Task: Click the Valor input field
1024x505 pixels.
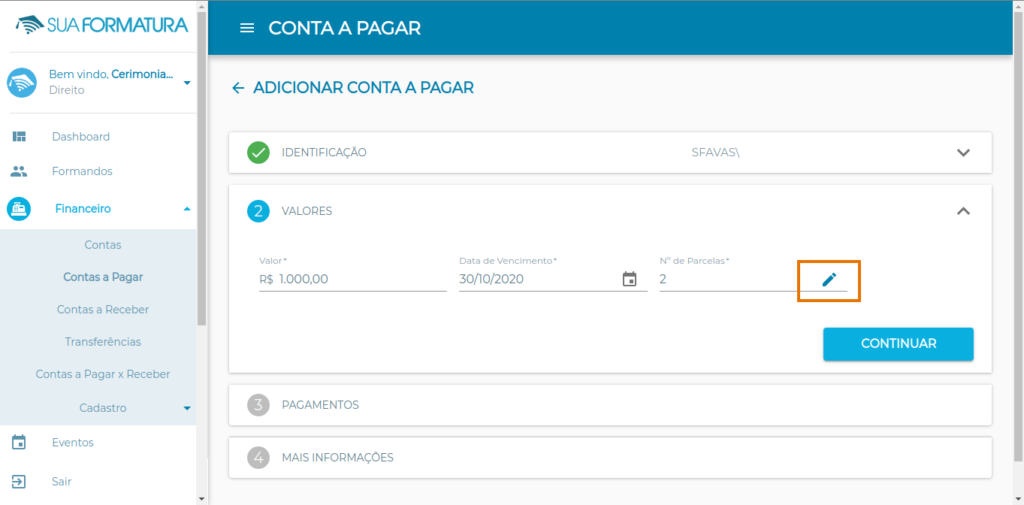Action: point(360,280)
